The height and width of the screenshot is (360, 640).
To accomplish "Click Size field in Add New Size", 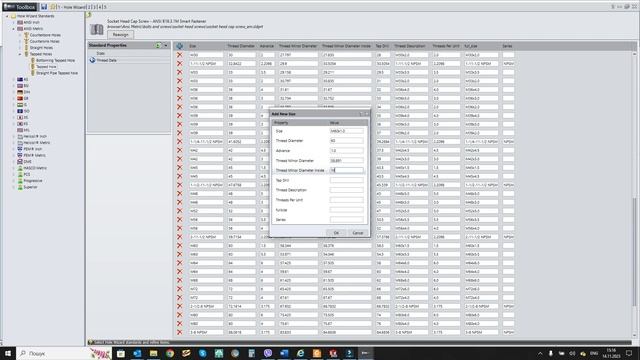I will (x=346, y=131).
